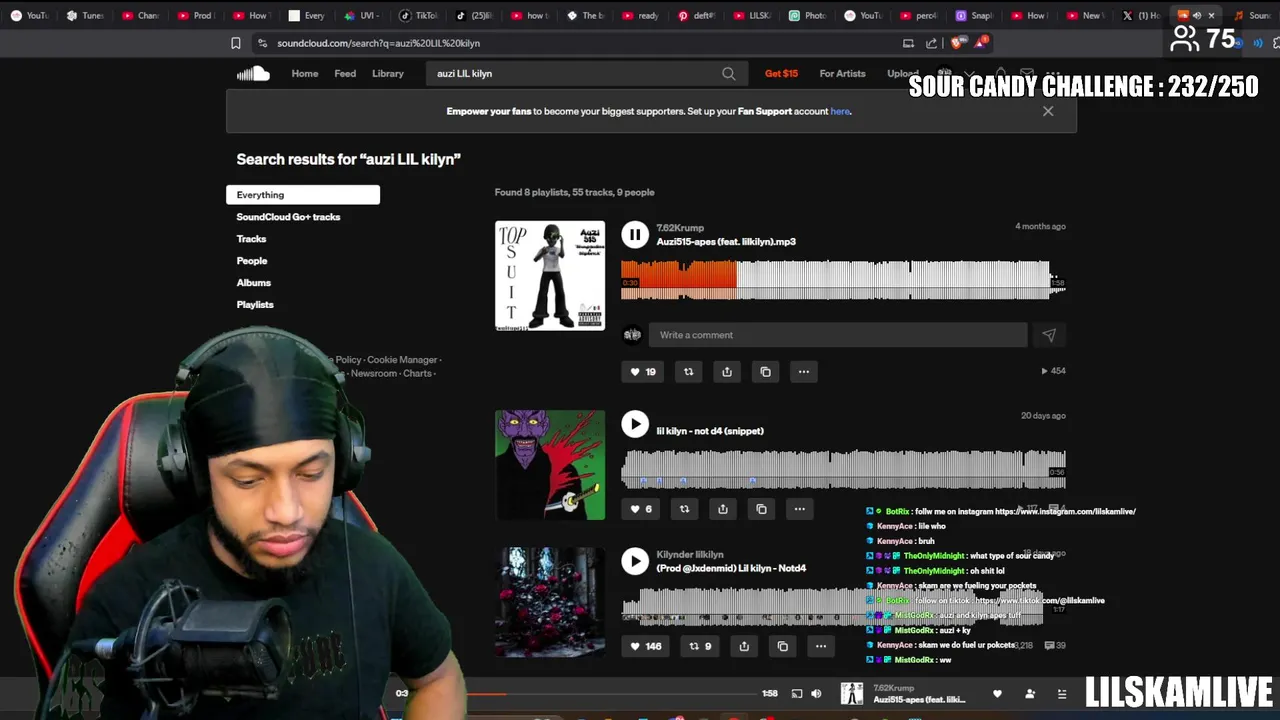Repost the Auzi515-apes track
The image size is (1280, 720).
point(688,371)
